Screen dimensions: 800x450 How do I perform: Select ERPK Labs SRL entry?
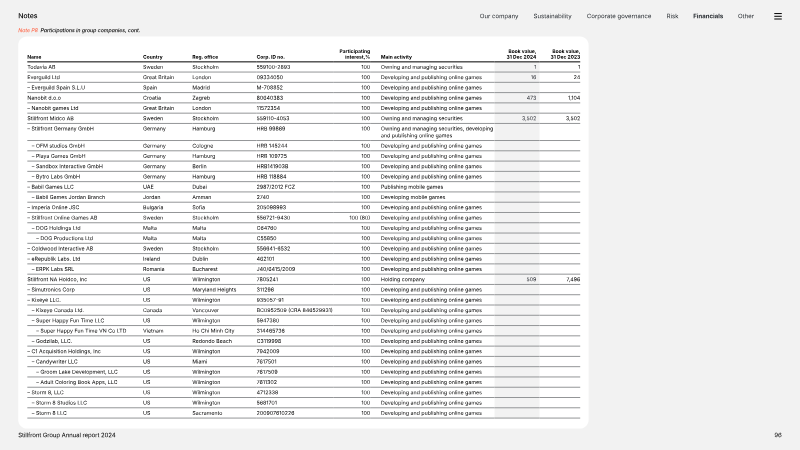53,269
